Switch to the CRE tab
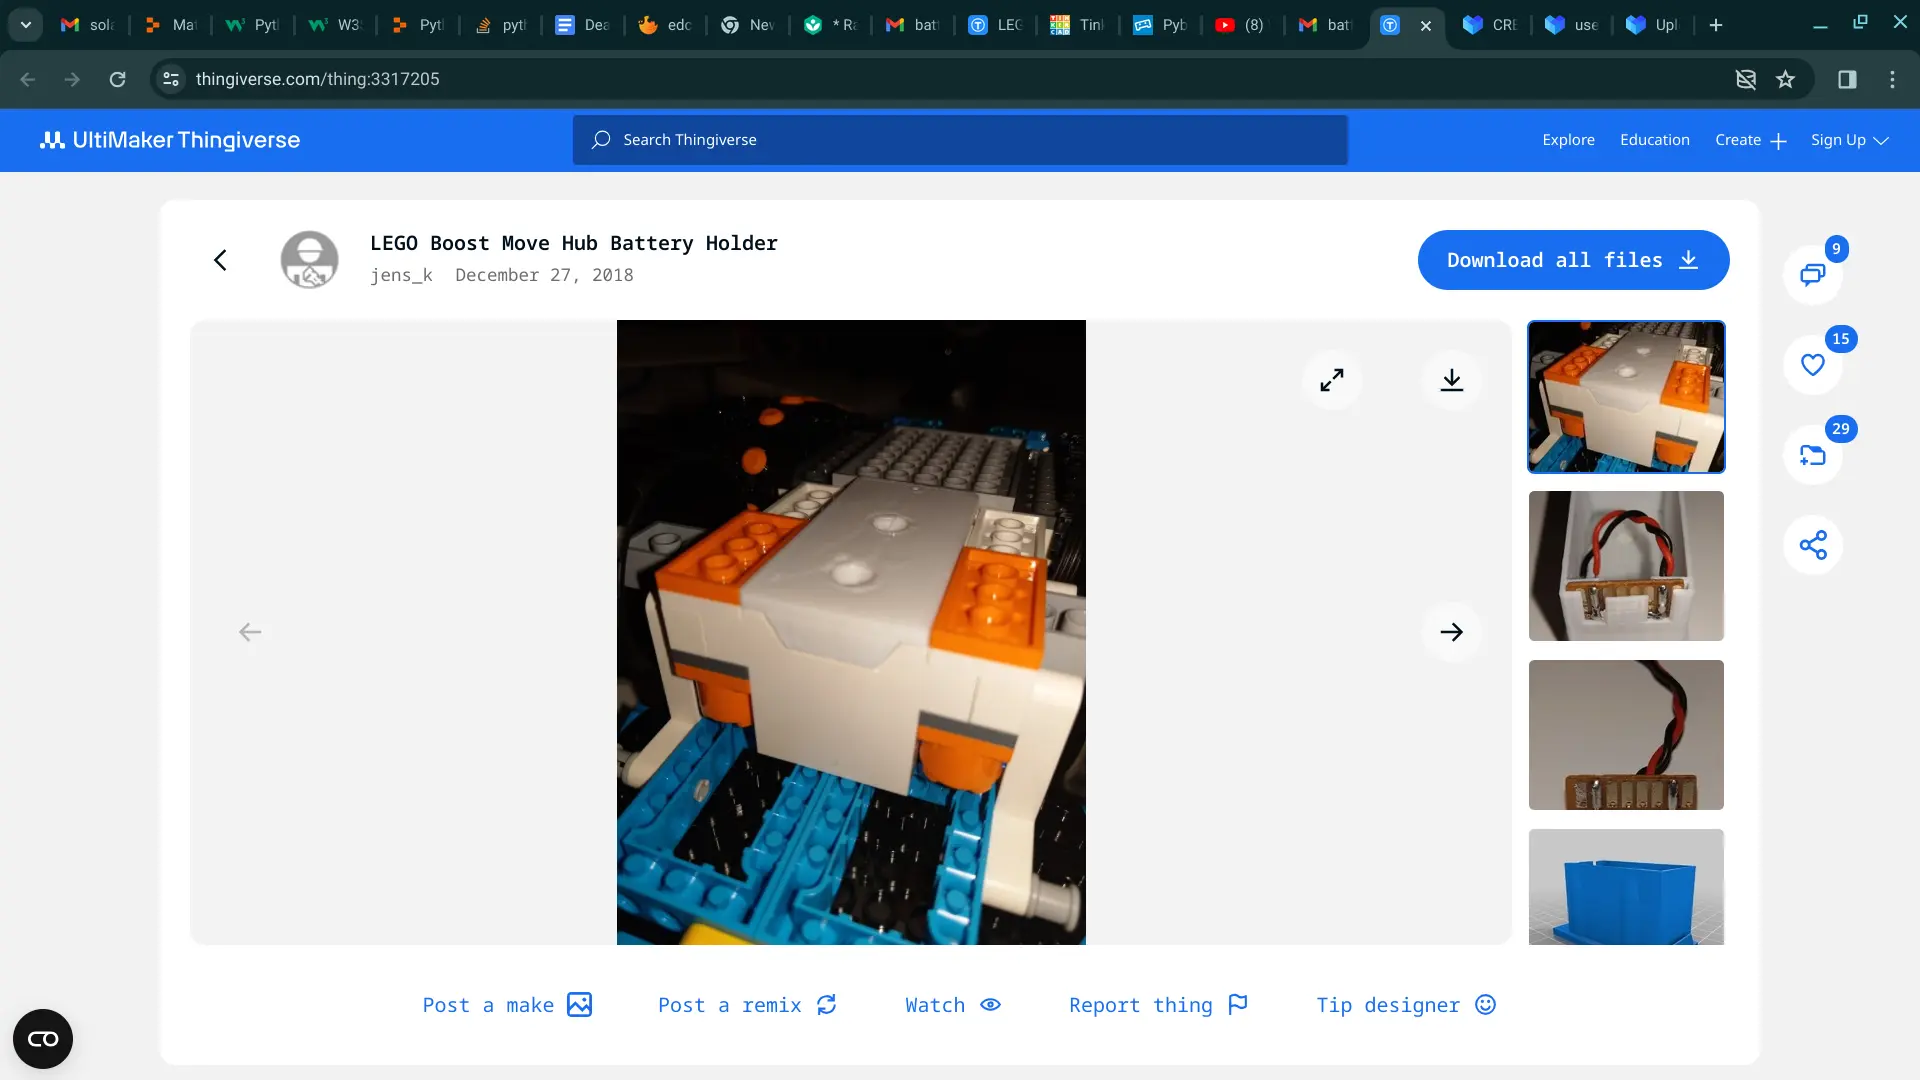The width and height of the screenshot is (1920, 1080). (x=1489, y=25)
